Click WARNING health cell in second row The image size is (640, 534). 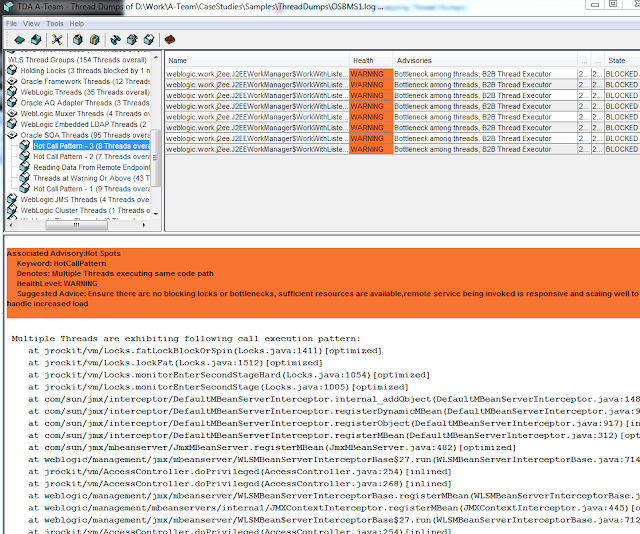[x=371, y=85]
